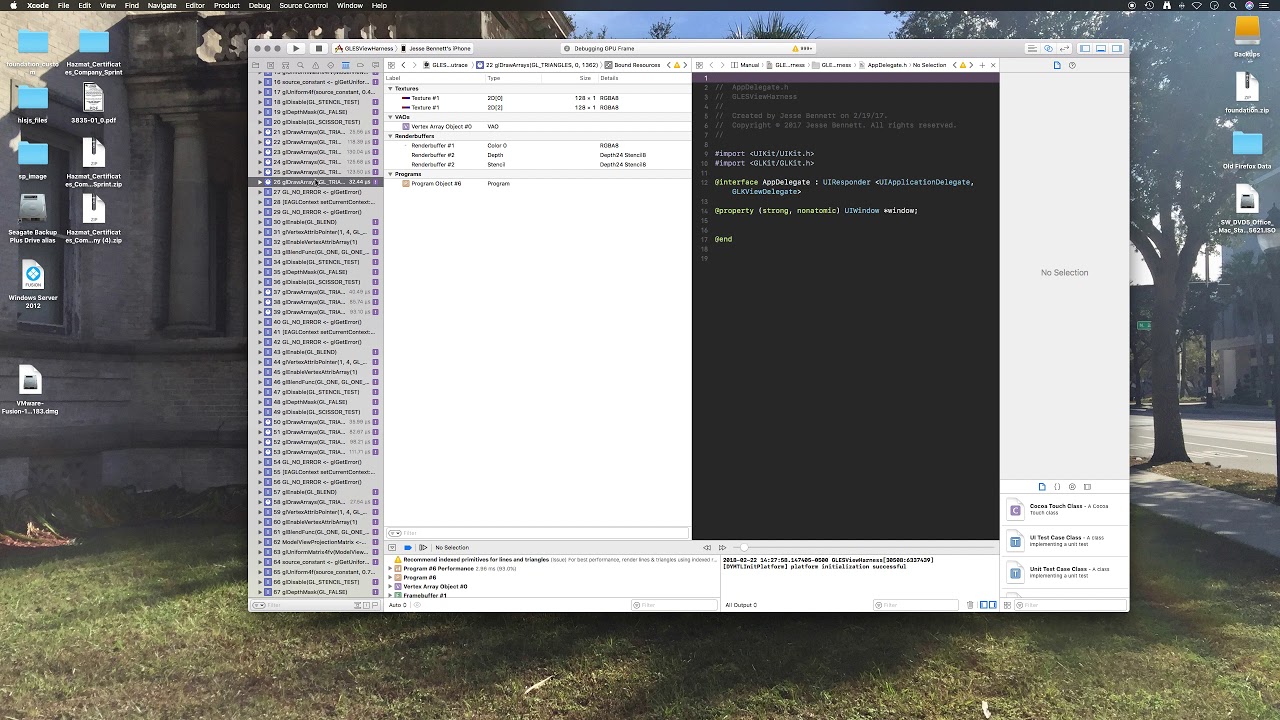
Task: Go back in left editor history
Action: [x=403, y=65]
